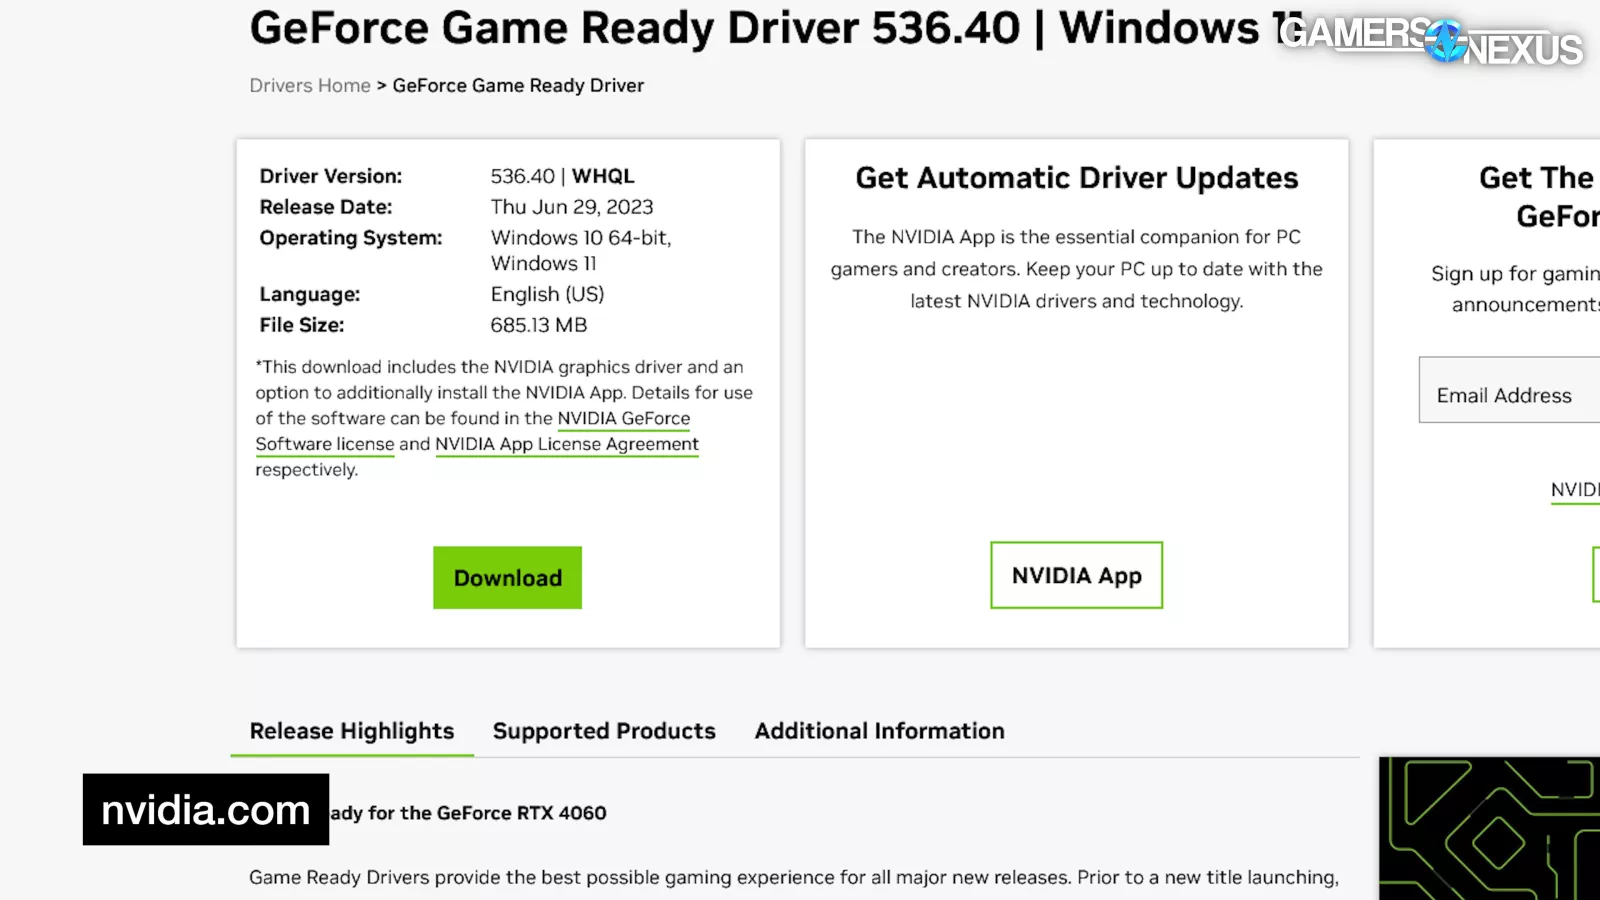The height and width of the screenshot is (900, 1600).
Task: Switch to the Supported Products tab
Action: coord(604,731)
